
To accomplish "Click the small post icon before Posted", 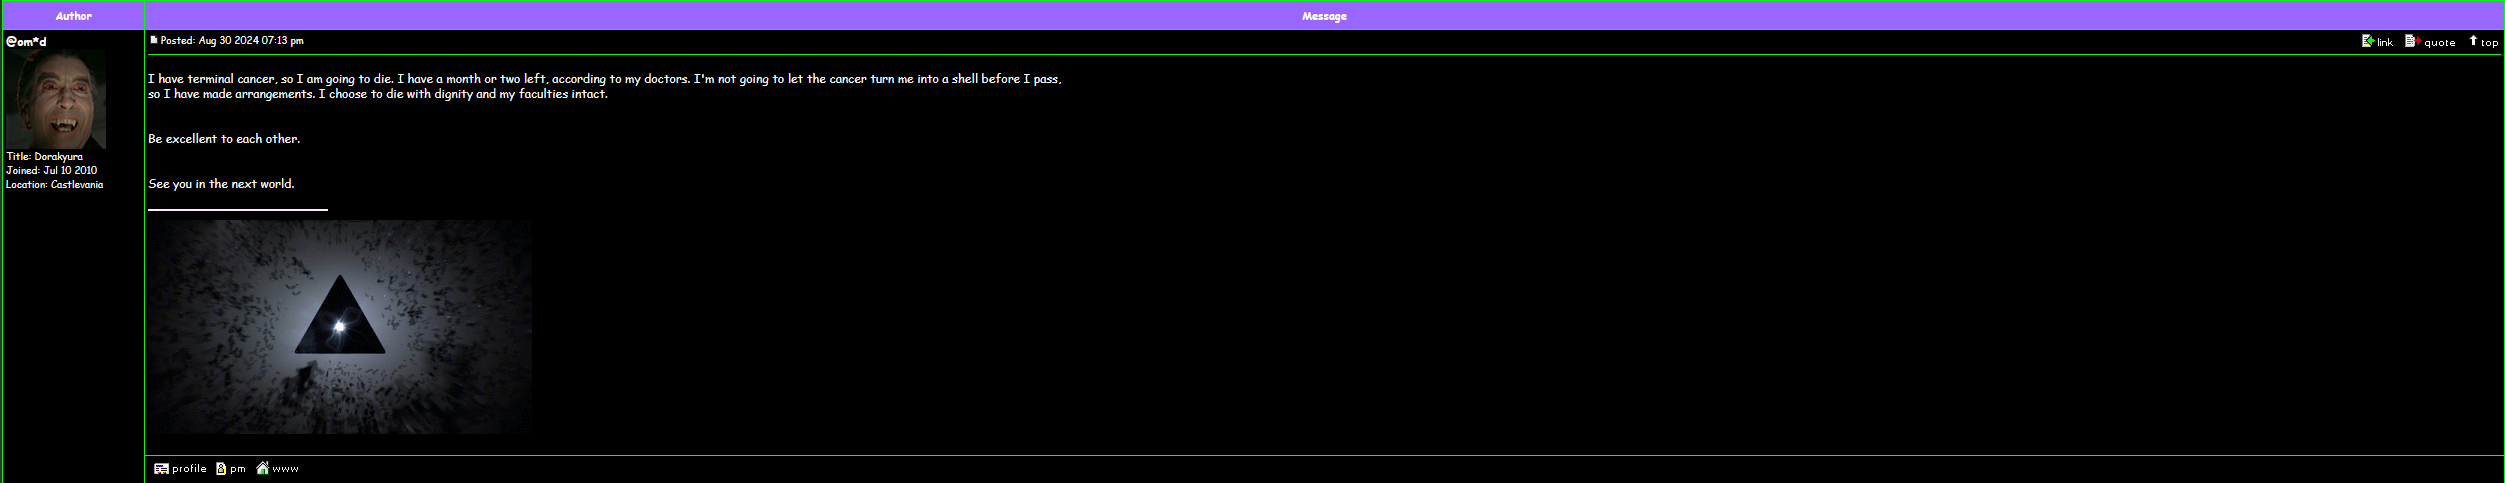I will point(154,40).
